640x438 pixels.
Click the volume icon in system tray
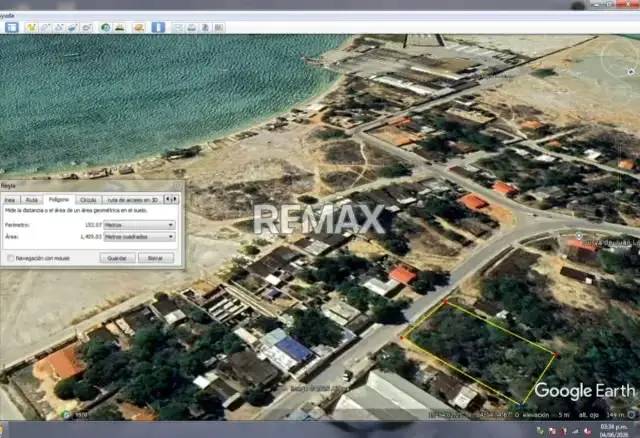point(589,431)
